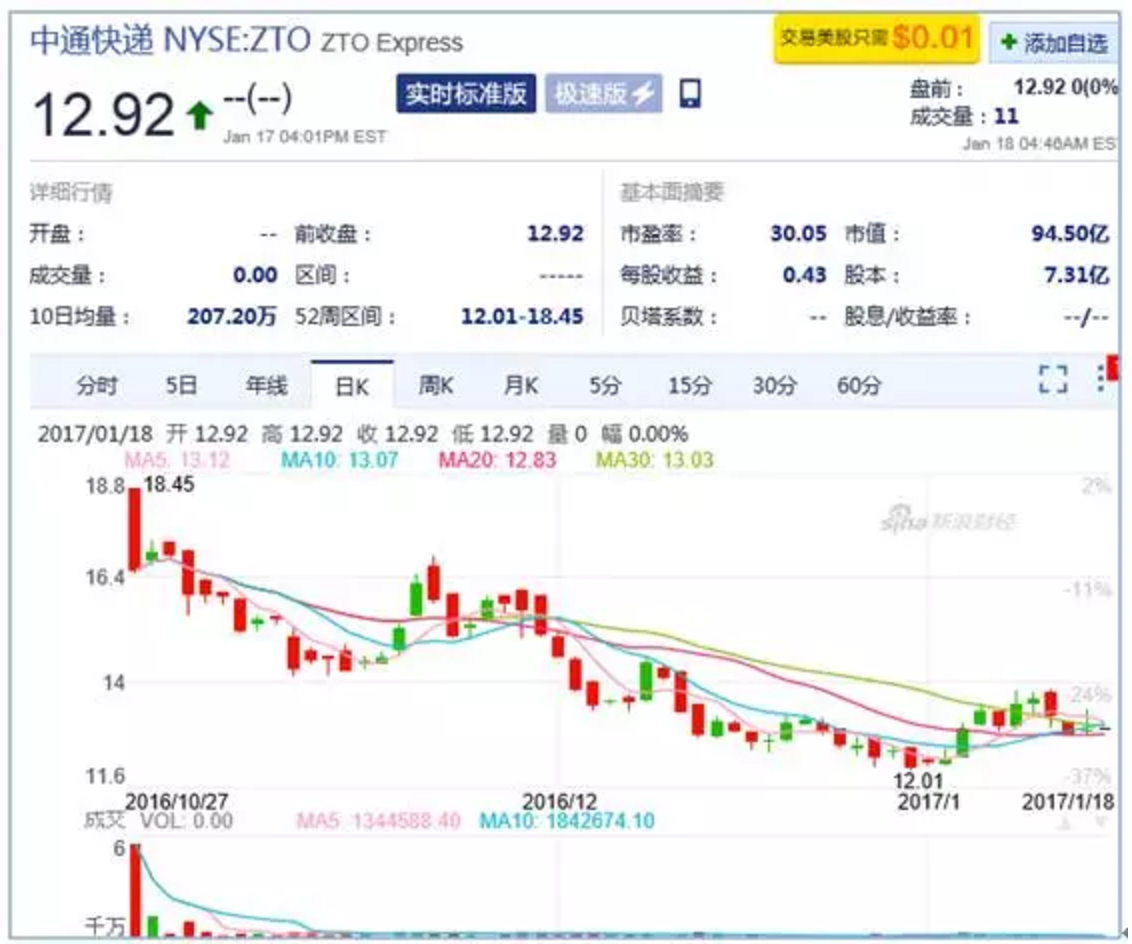Click the green plus in 添加自选

1009,43
